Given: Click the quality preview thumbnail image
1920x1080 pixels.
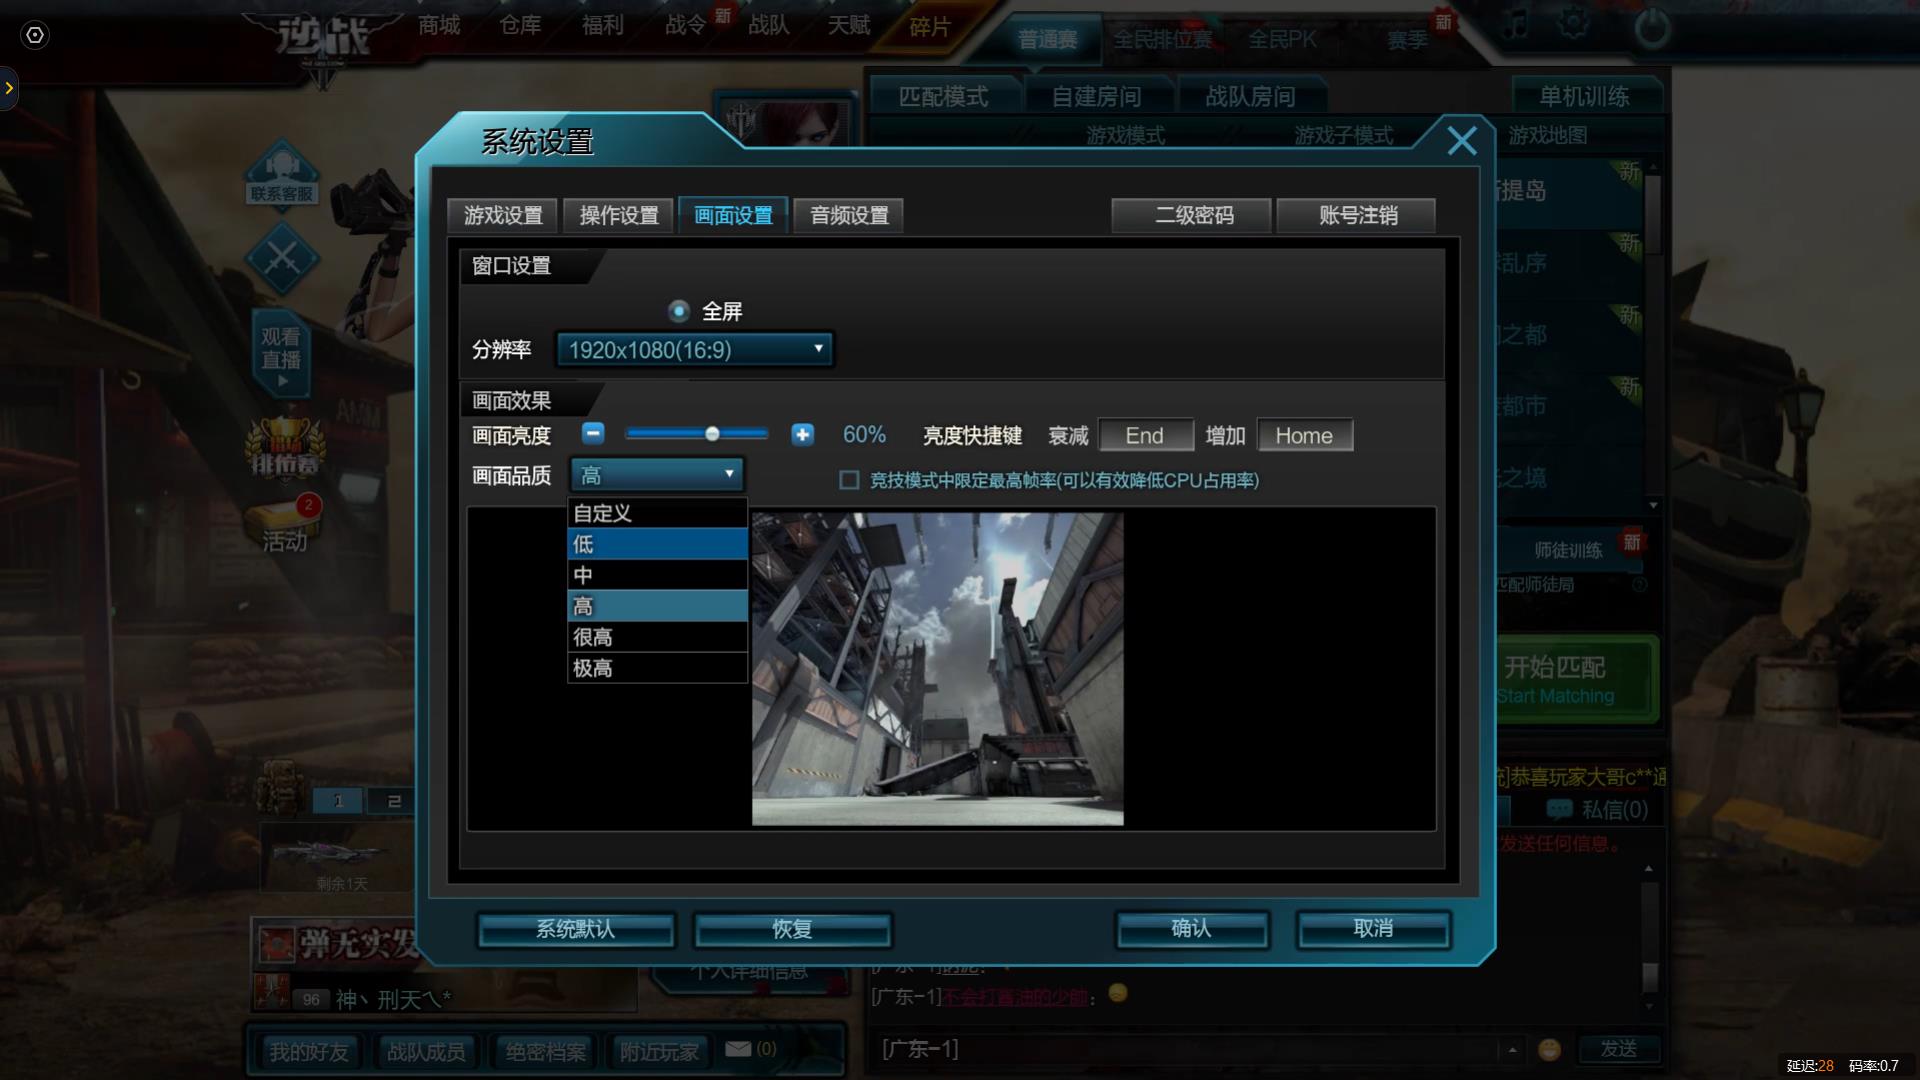Looking at the screenshot, I should point(938,669).
